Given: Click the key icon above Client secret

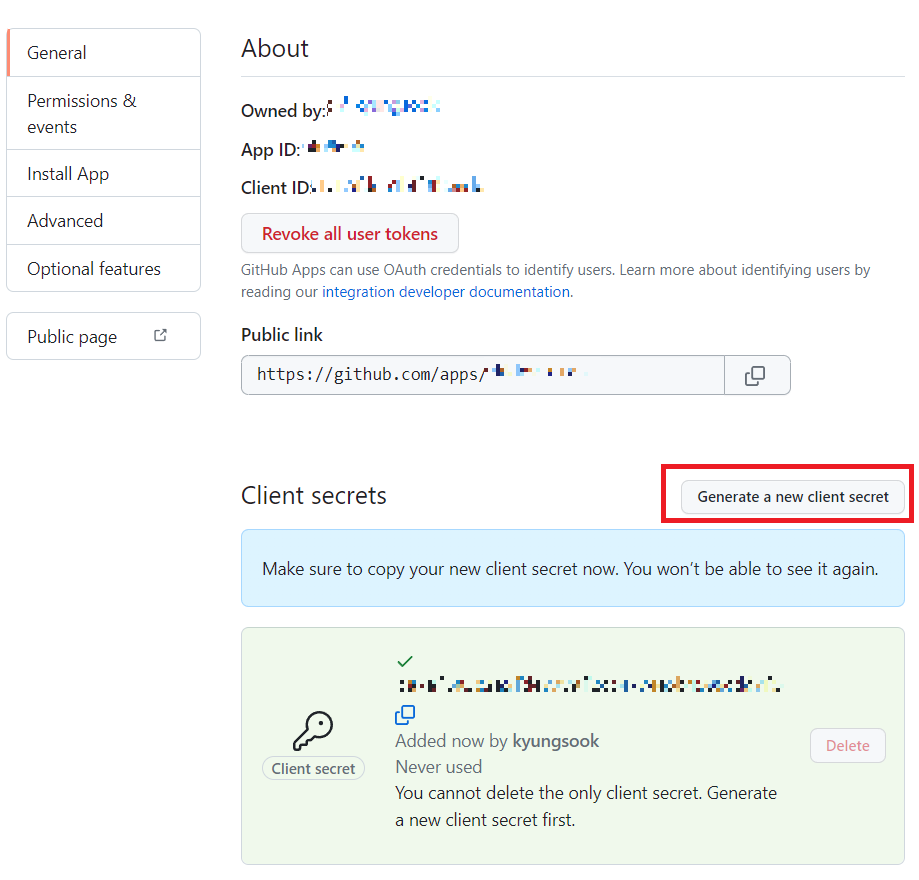Looking at the screenshot, I should click(313, 730).
